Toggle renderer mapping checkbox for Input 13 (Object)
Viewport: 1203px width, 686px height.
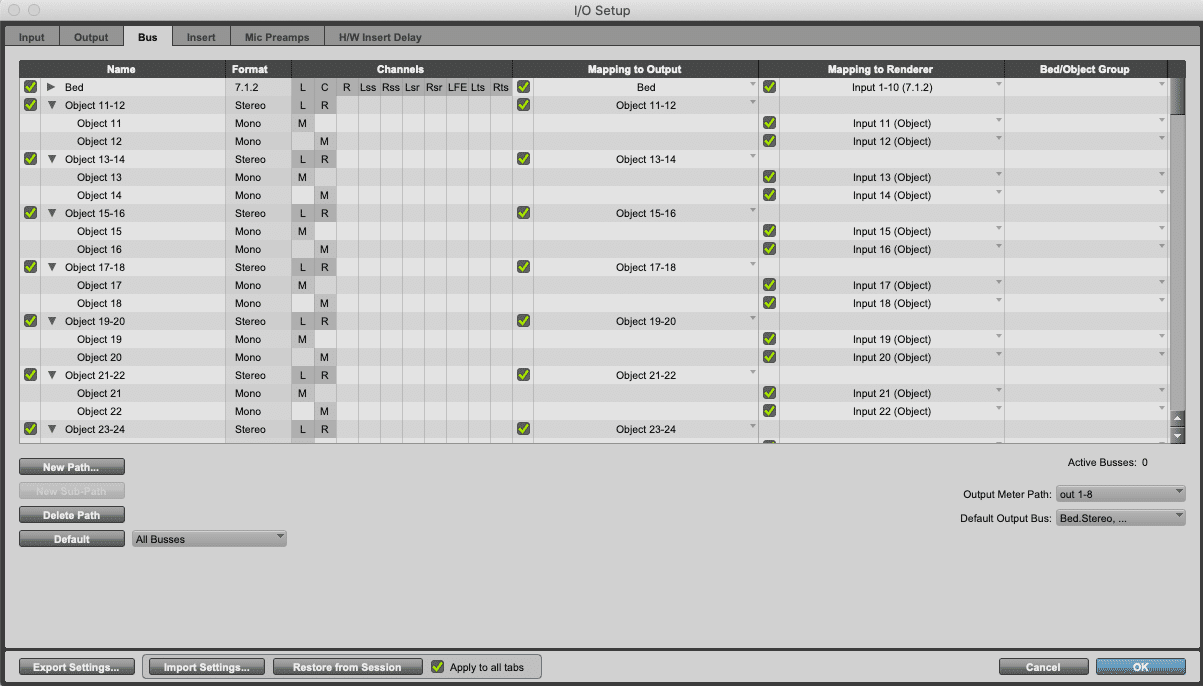click(769, 177)
